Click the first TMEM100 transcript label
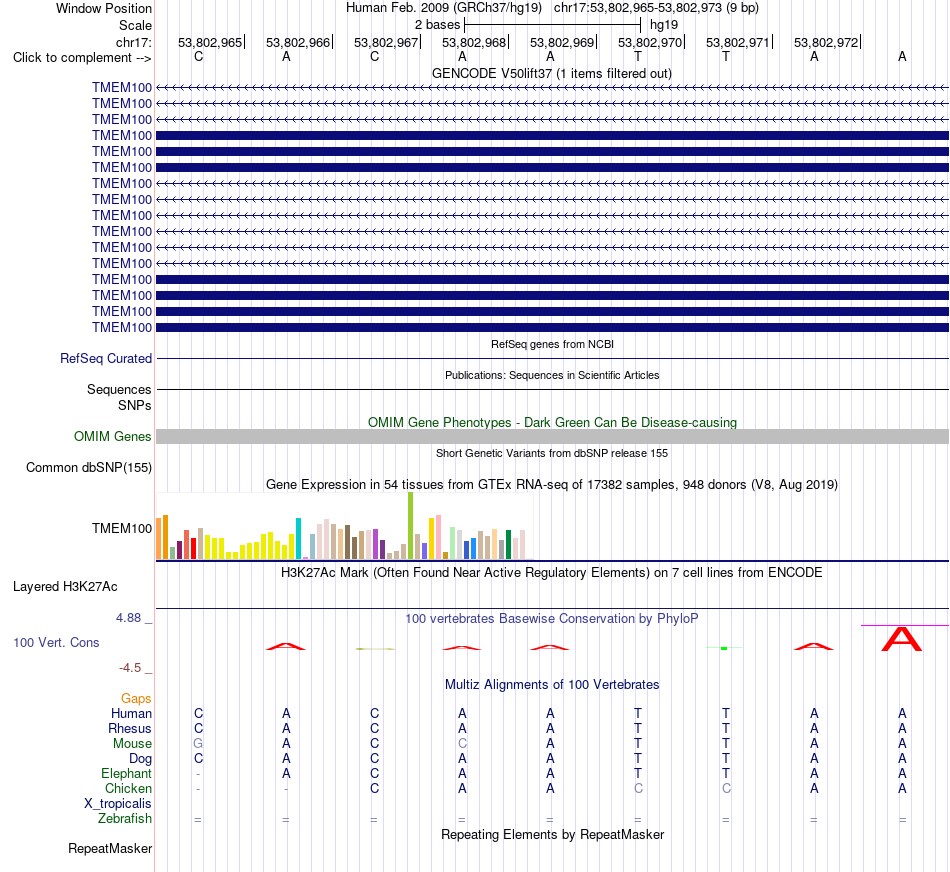The width and height of the screenshot is (950, 872). pos(122,87)
